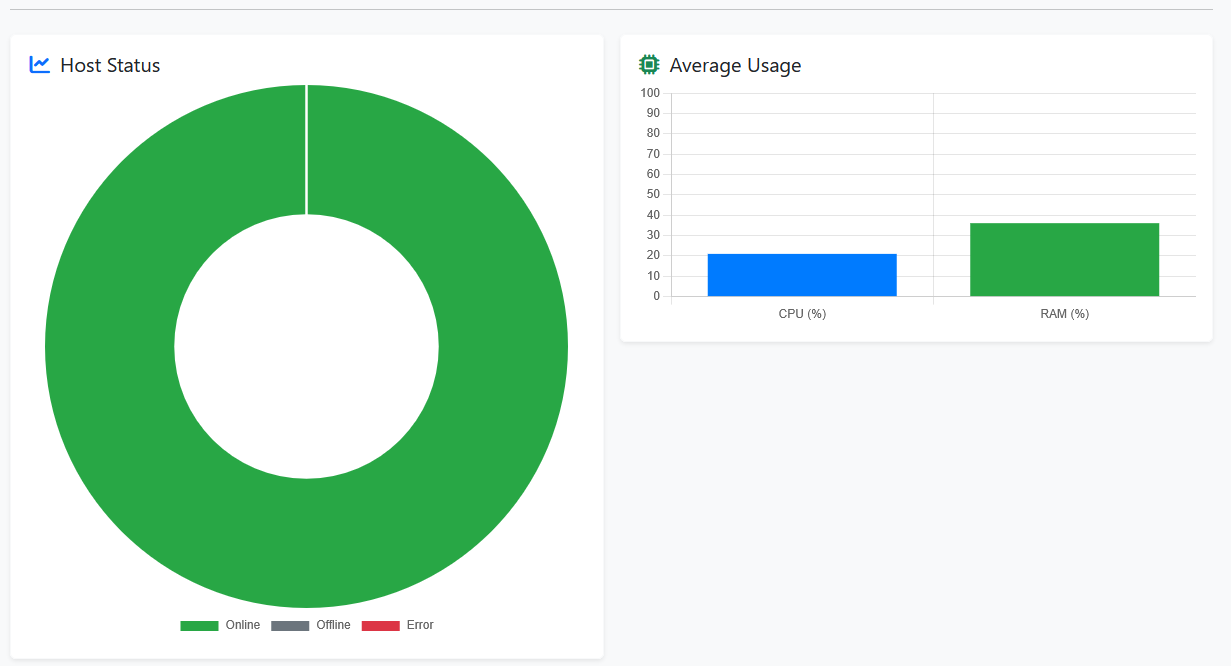
Task: Toggle the Offline legend gray swatch
Action: pos(290,625)
